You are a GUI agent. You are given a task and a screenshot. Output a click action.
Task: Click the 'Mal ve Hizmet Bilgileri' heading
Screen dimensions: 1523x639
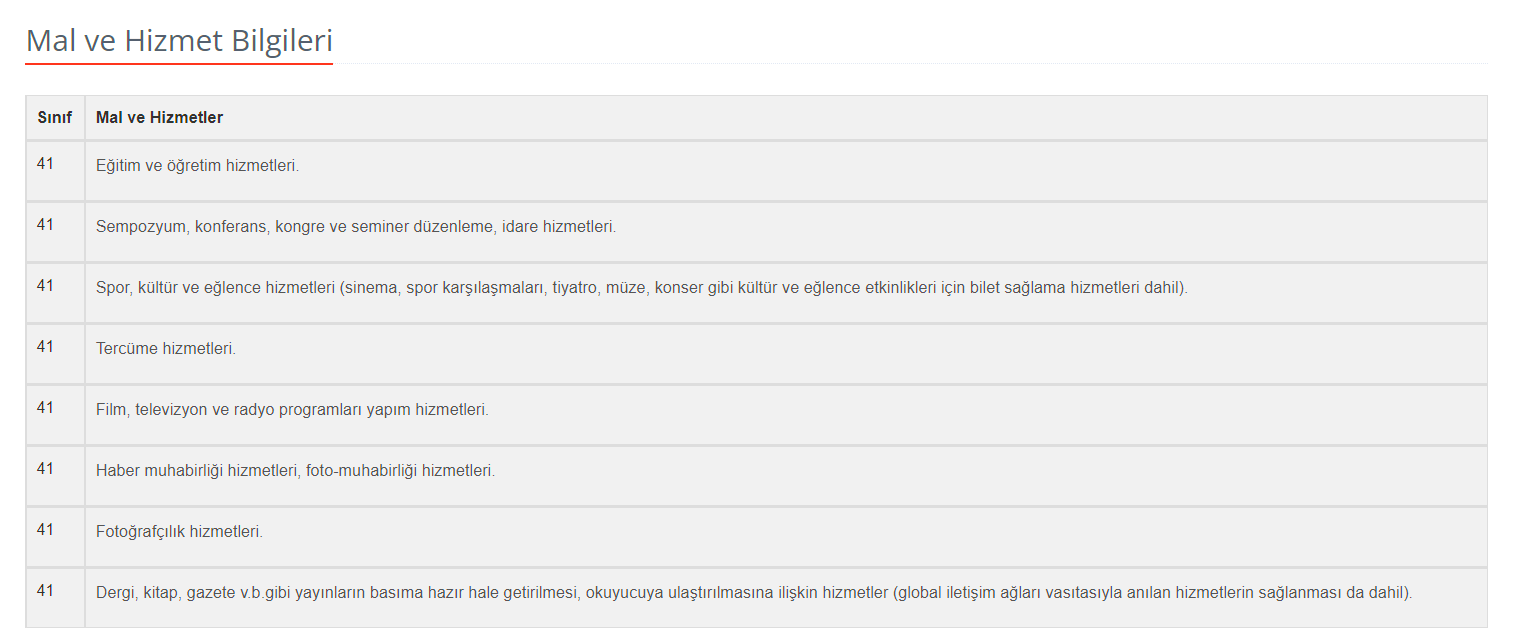[x=179, y=41]
